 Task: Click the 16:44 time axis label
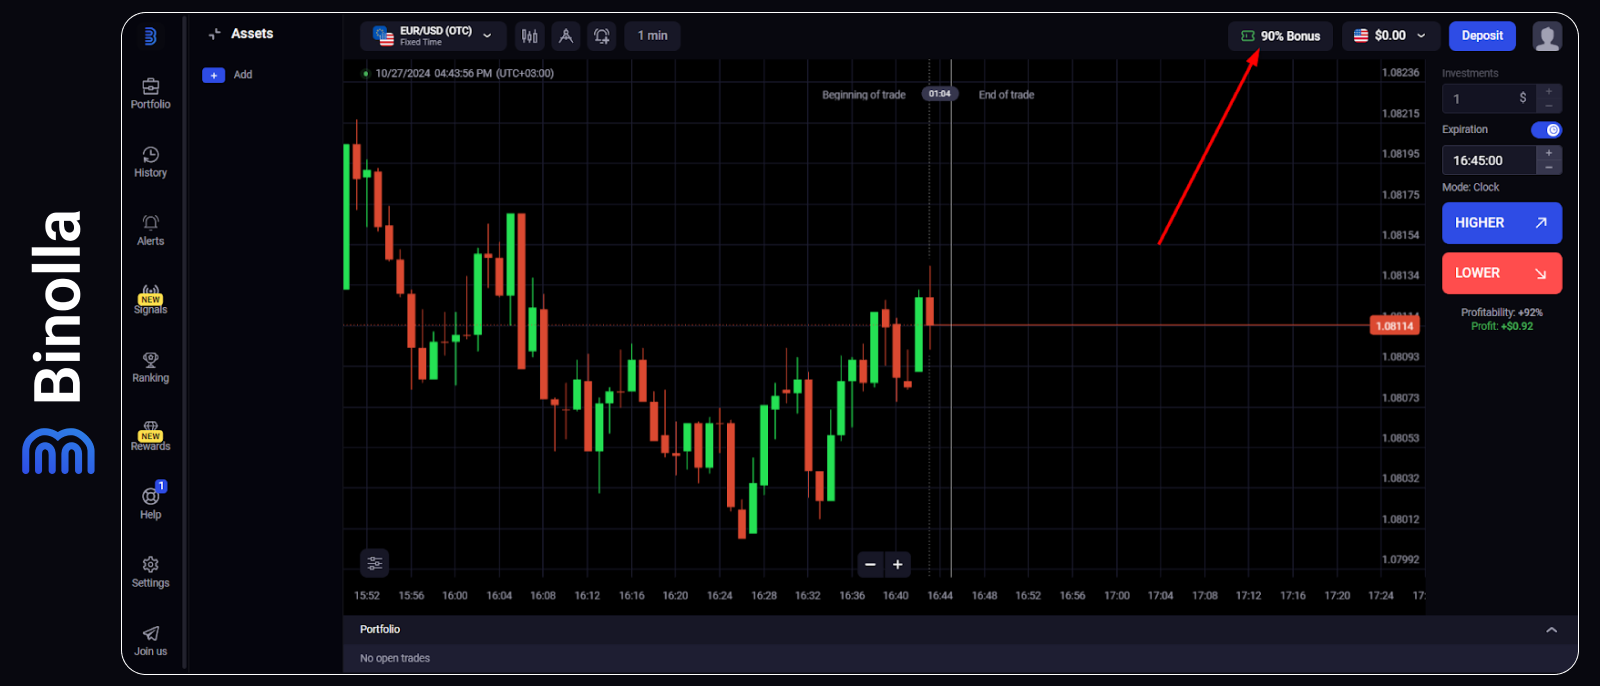pos(940,596)
